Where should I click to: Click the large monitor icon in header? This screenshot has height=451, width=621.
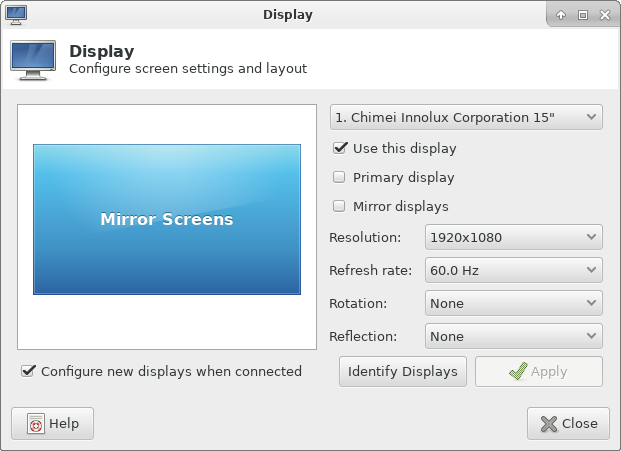coord(34,60)
